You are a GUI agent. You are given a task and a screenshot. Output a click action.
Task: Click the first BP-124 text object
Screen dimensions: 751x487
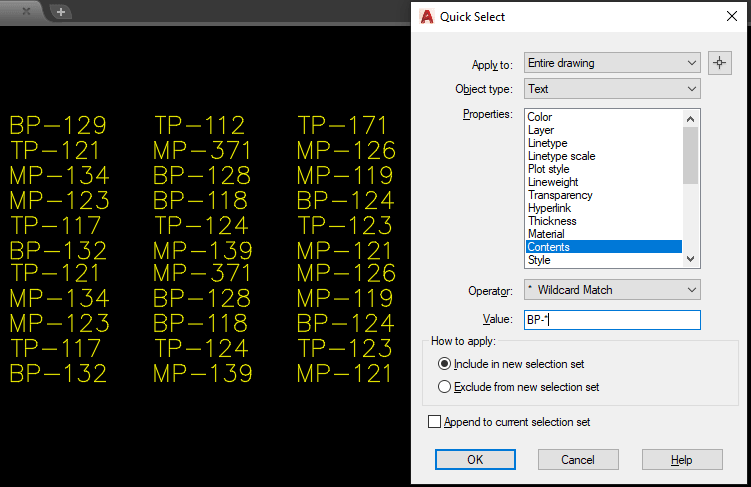tap(345, 200)
